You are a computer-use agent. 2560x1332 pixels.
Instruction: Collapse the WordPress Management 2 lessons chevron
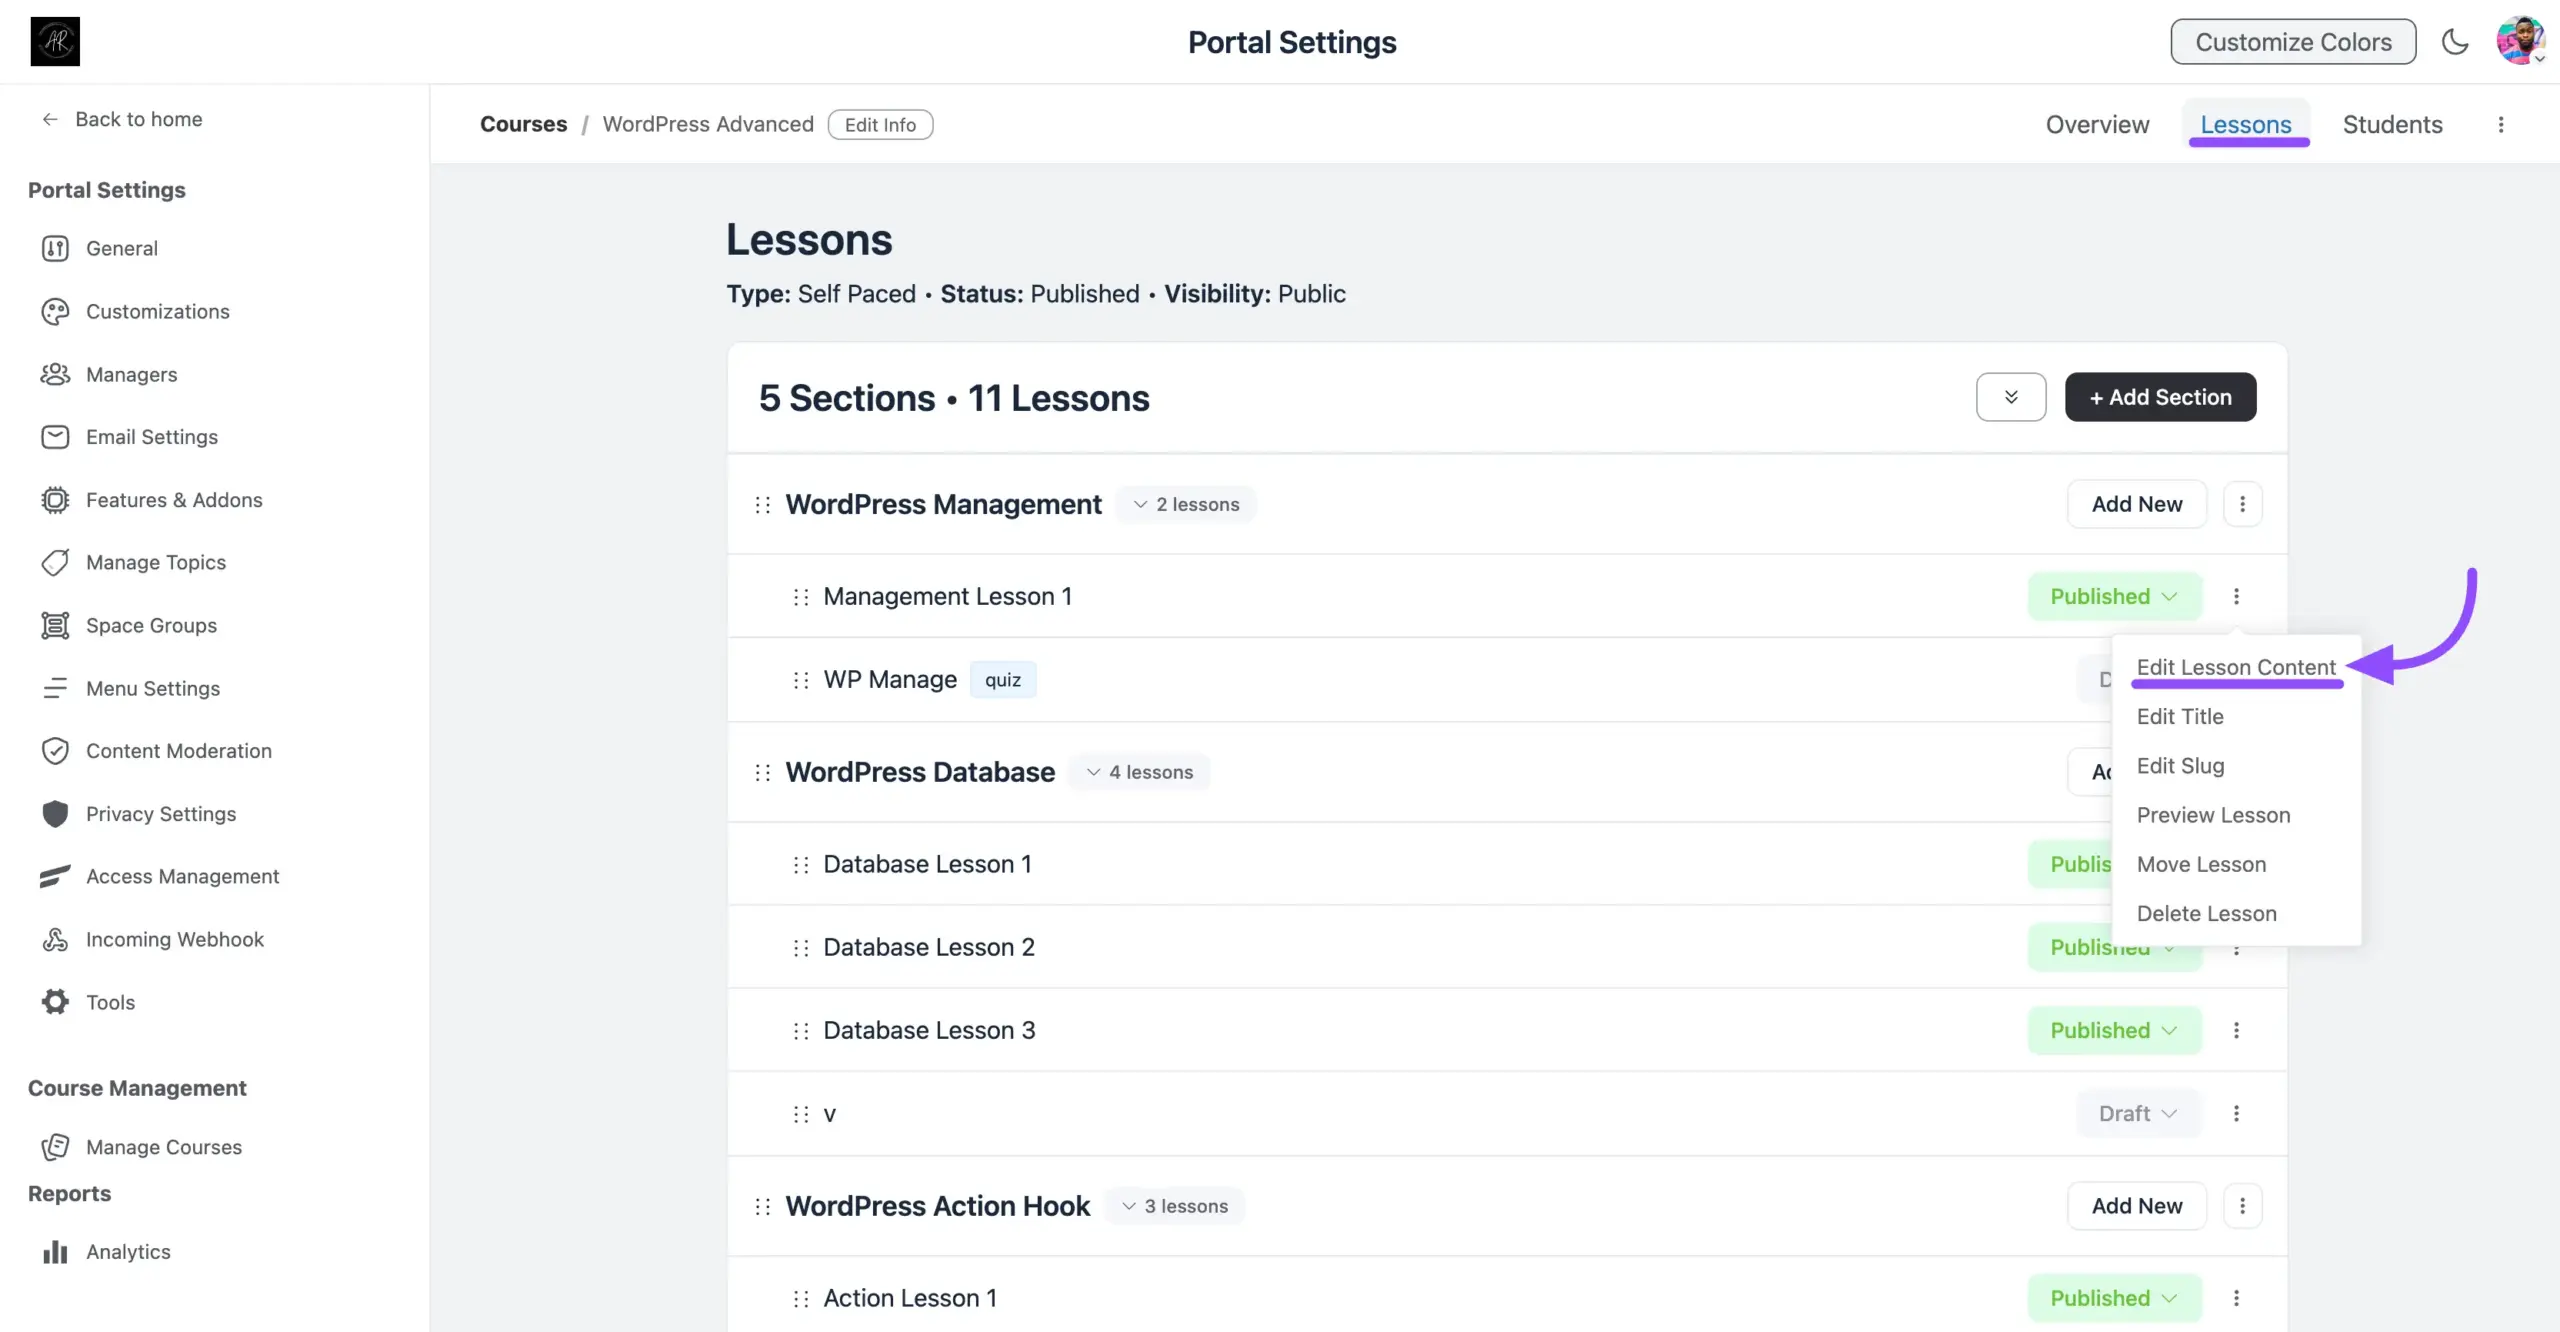pos(1140,504)
